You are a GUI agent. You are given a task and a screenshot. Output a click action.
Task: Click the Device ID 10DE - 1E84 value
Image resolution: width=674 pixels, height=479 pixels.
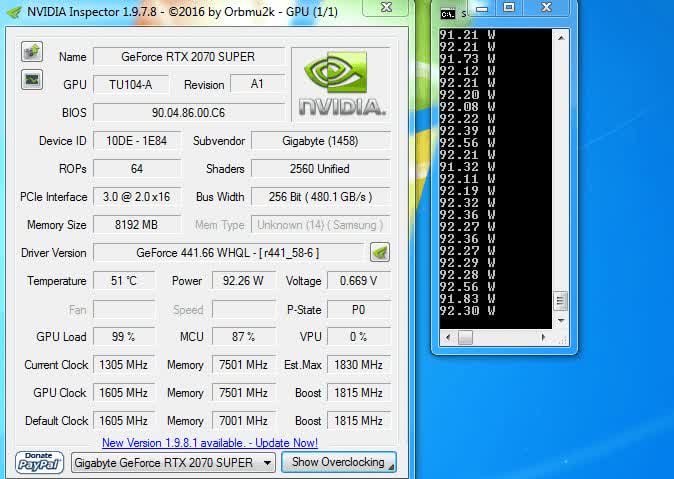(x=137, y=141)
